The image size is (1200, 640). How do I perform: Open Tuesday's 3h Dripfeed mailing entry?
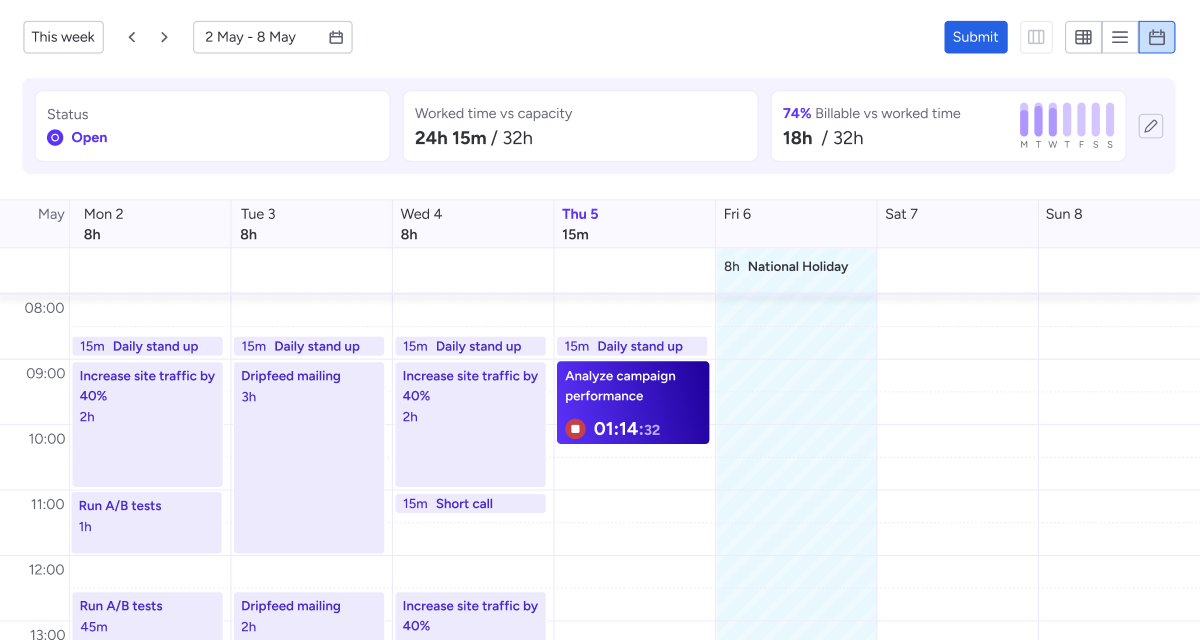click(309, 457)
